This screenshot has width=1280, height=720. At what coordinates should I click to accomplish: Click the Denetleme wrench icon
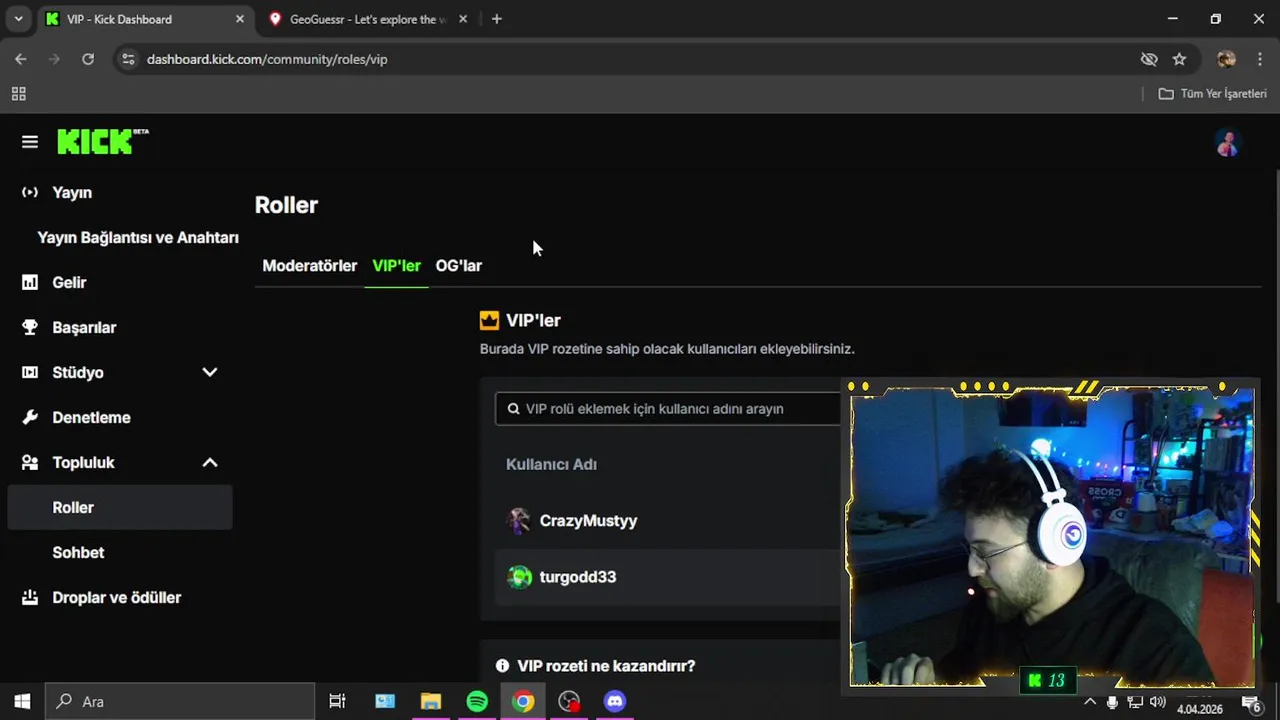(x=30, y=417)
